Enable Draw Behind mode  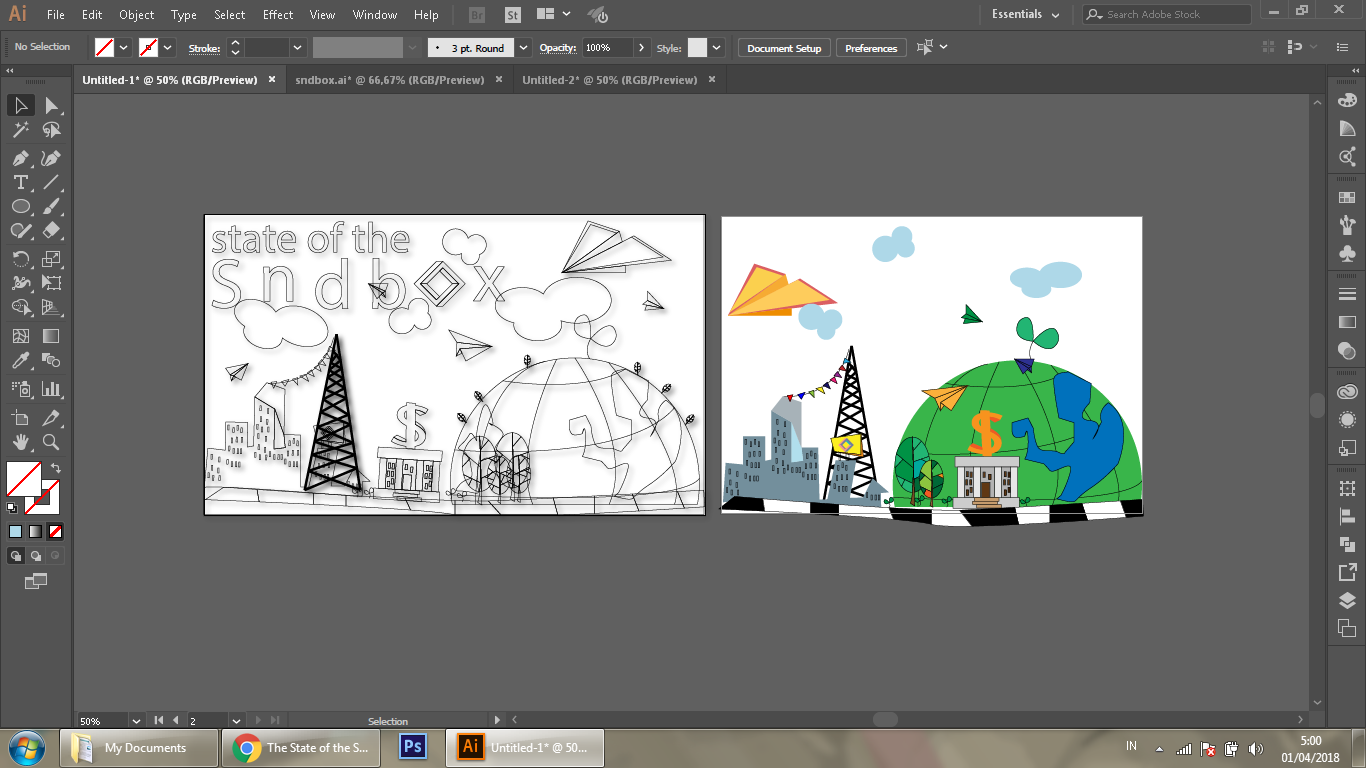tap(35, 556)
